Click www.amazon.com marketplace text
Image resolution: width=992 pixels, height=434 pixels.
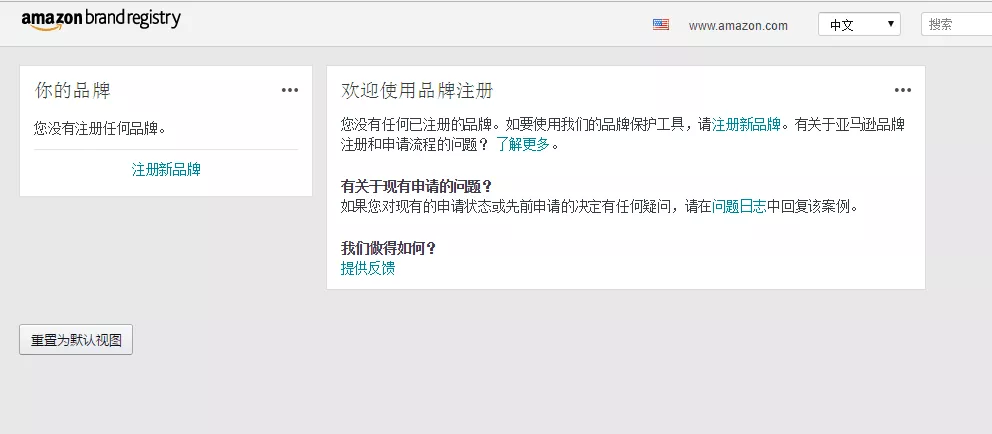tap(738, 26)
